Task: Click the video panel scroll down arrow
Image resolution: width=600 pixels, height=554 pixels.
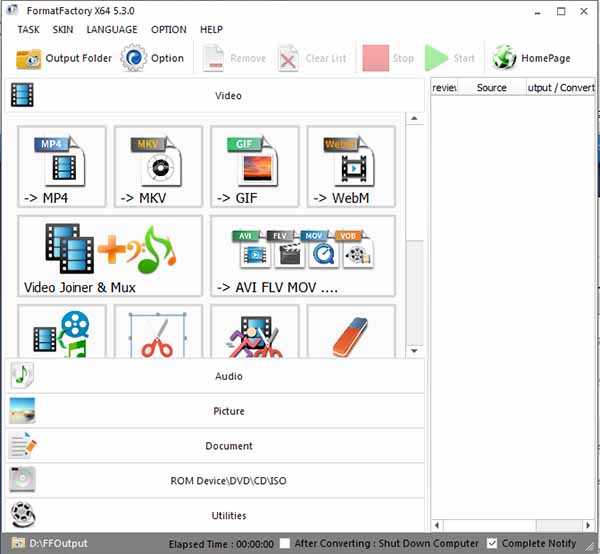Action: [414, 350]
